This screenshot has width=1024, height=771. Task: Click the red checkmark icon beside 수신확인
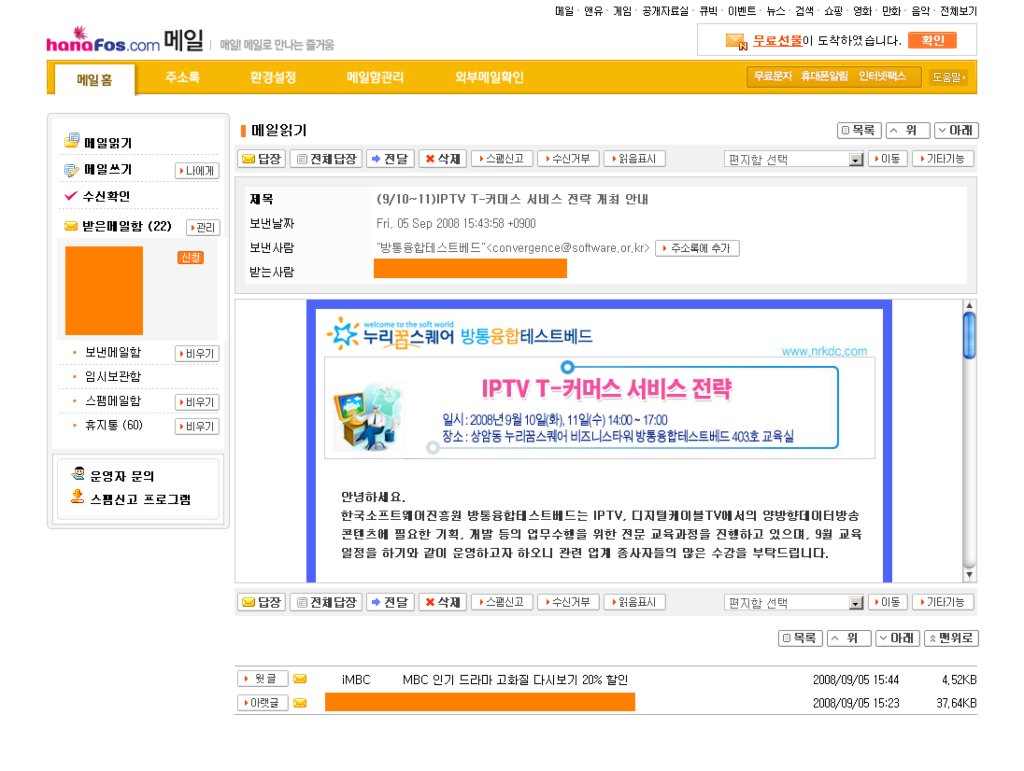pos(71,196)
